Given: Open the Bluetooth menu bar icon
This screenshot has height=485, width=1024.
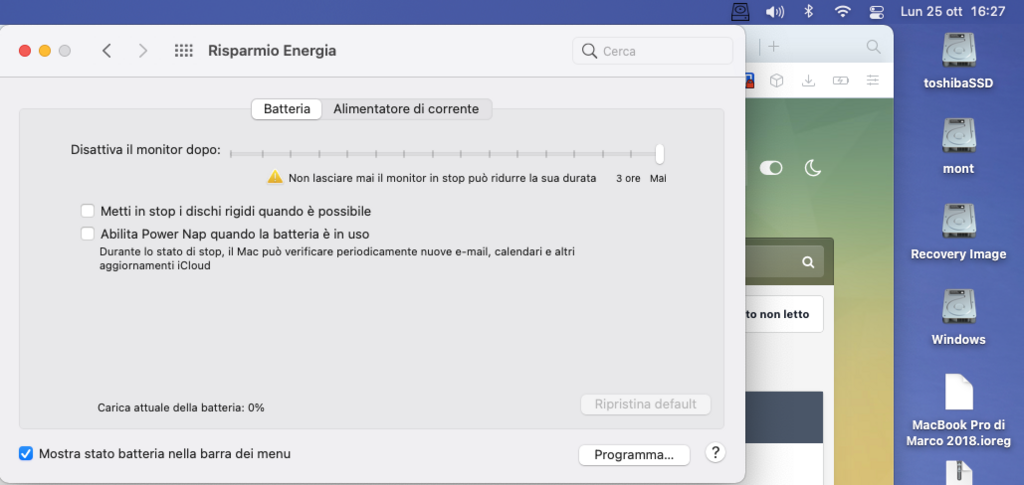Looking at the screenshot, I should click(808, 11).
